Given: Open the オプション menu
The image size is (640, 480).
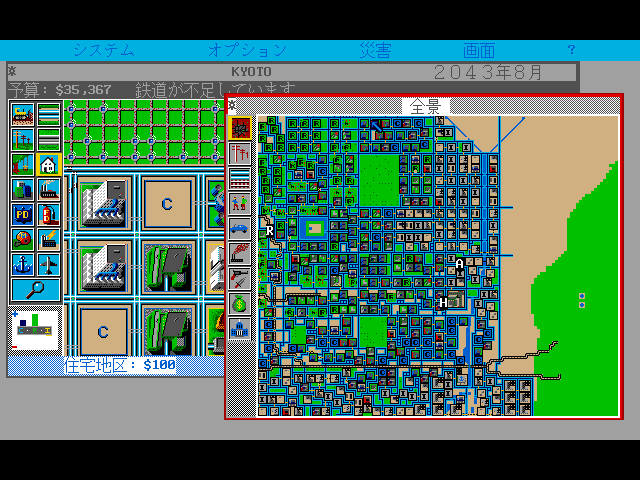Looking at the screenshot, I should 247,50.
